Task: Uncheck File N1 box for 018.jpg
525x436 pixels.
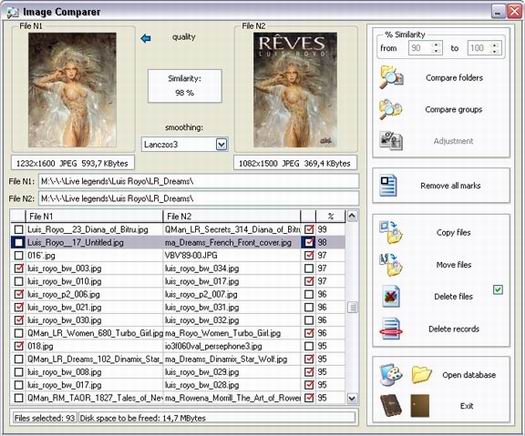Action: pos(19,346)
